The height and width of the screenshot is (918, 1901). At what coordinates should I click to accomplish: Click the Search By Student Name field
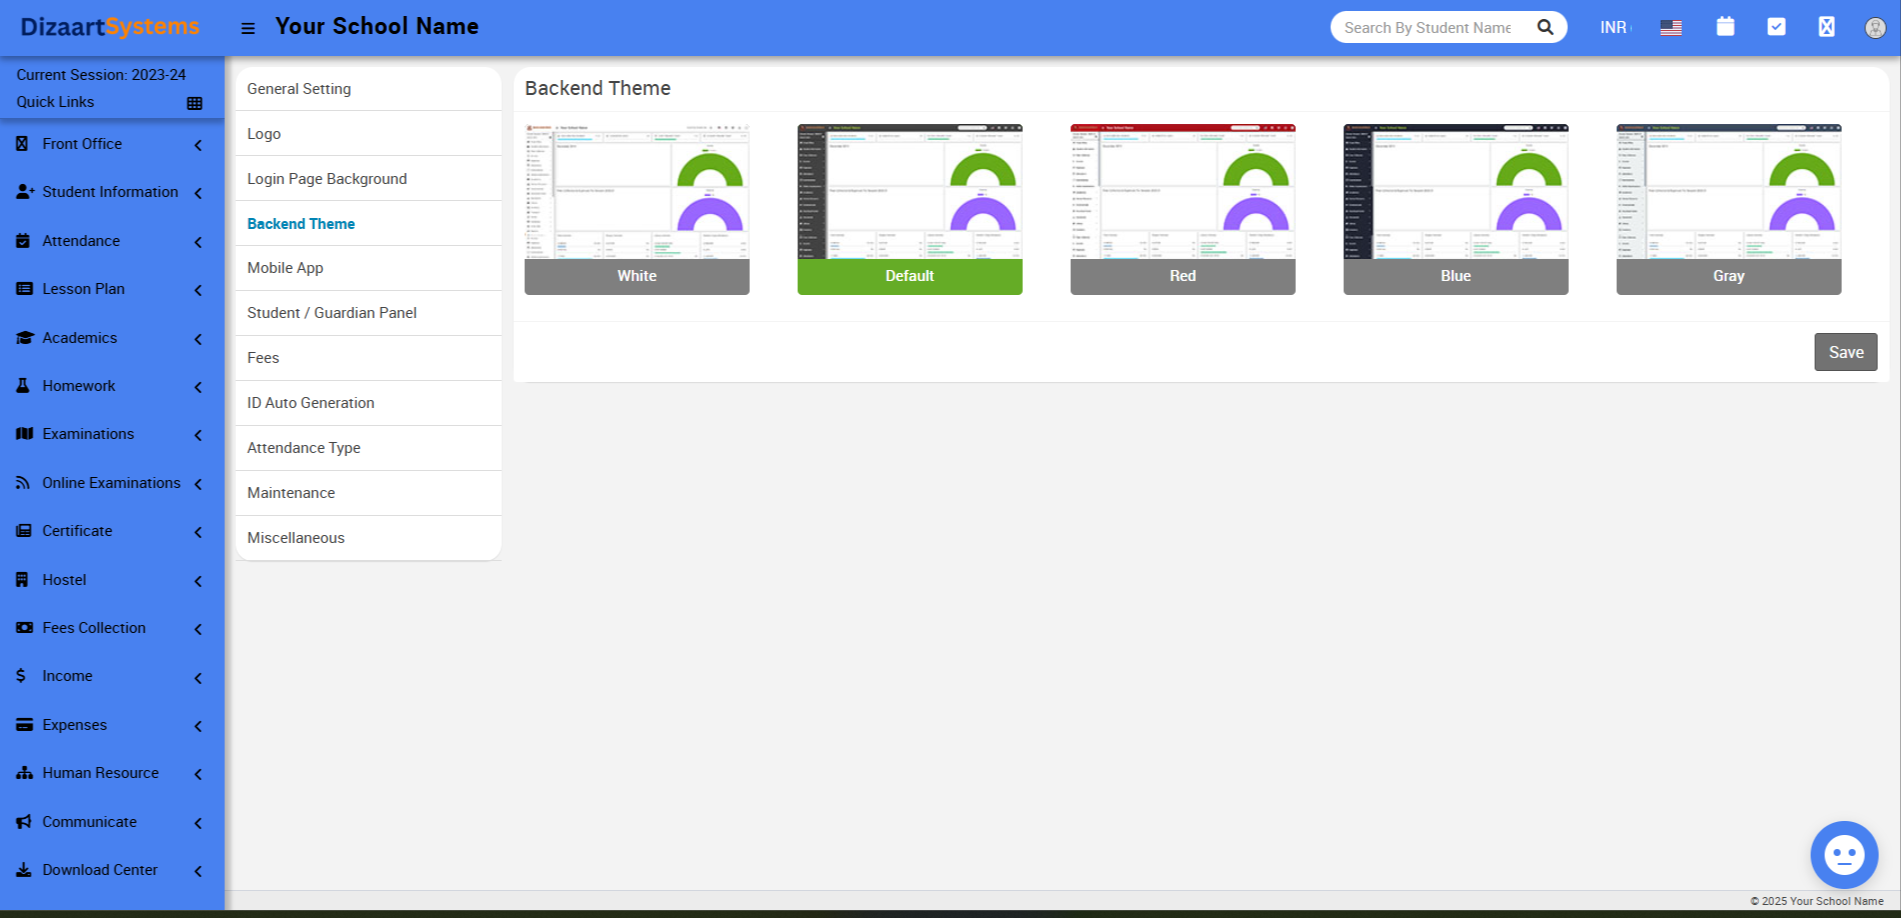click(1430, 27)
